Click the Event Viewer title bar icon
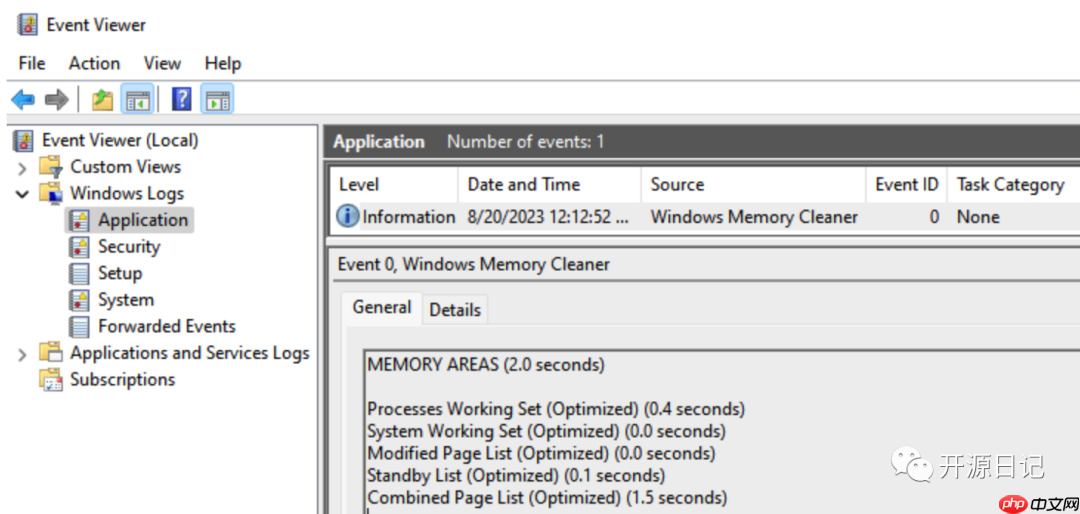 (28, 24)
